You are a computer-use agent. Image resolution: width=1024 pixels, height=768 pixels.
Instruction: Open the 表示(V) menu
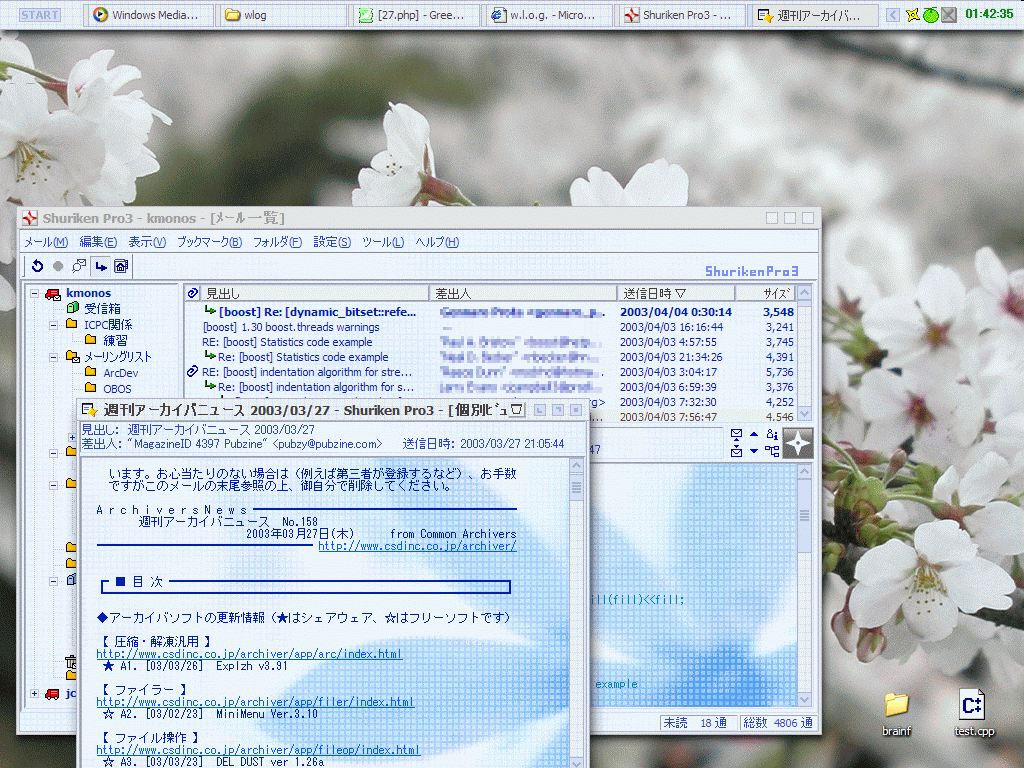tap(147, 242)
